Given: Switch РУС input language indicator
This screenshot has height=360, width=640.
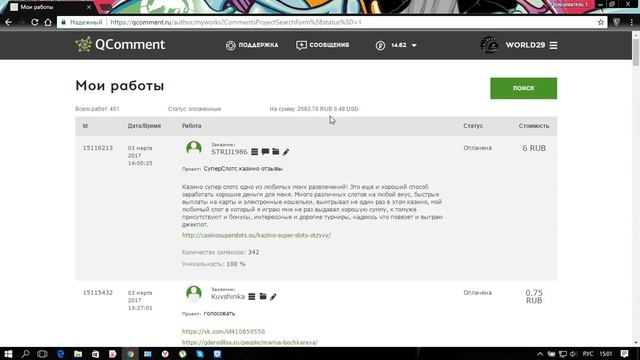Looking at the screenshot, I should pos(588,354).
